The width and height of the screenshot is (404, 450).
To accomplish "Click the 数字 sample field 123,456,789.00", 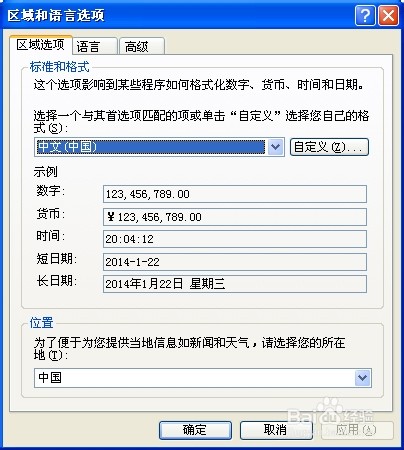I will coord(235,194).
